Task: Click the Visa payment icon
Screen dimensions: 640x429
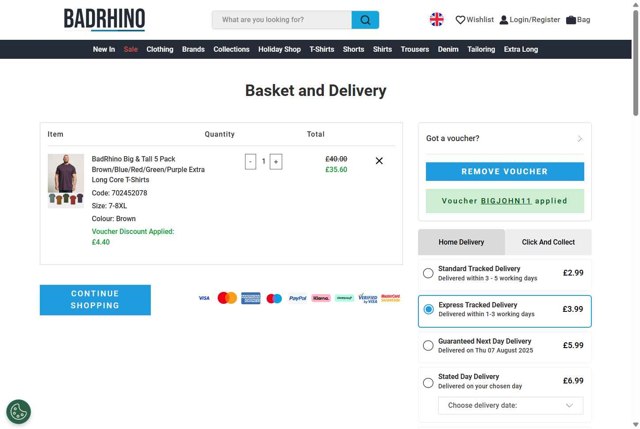Action: tap(204, 298)
